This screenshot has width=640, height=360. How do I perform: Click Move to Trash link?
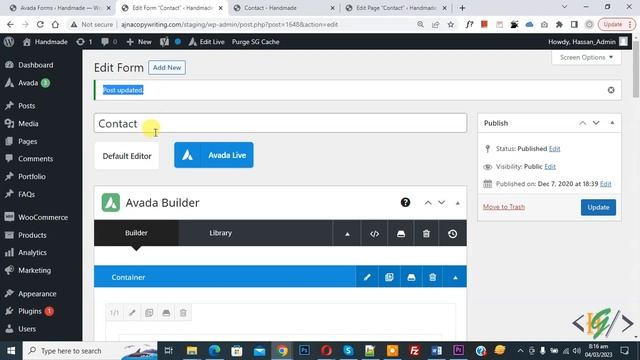[504, 207]
